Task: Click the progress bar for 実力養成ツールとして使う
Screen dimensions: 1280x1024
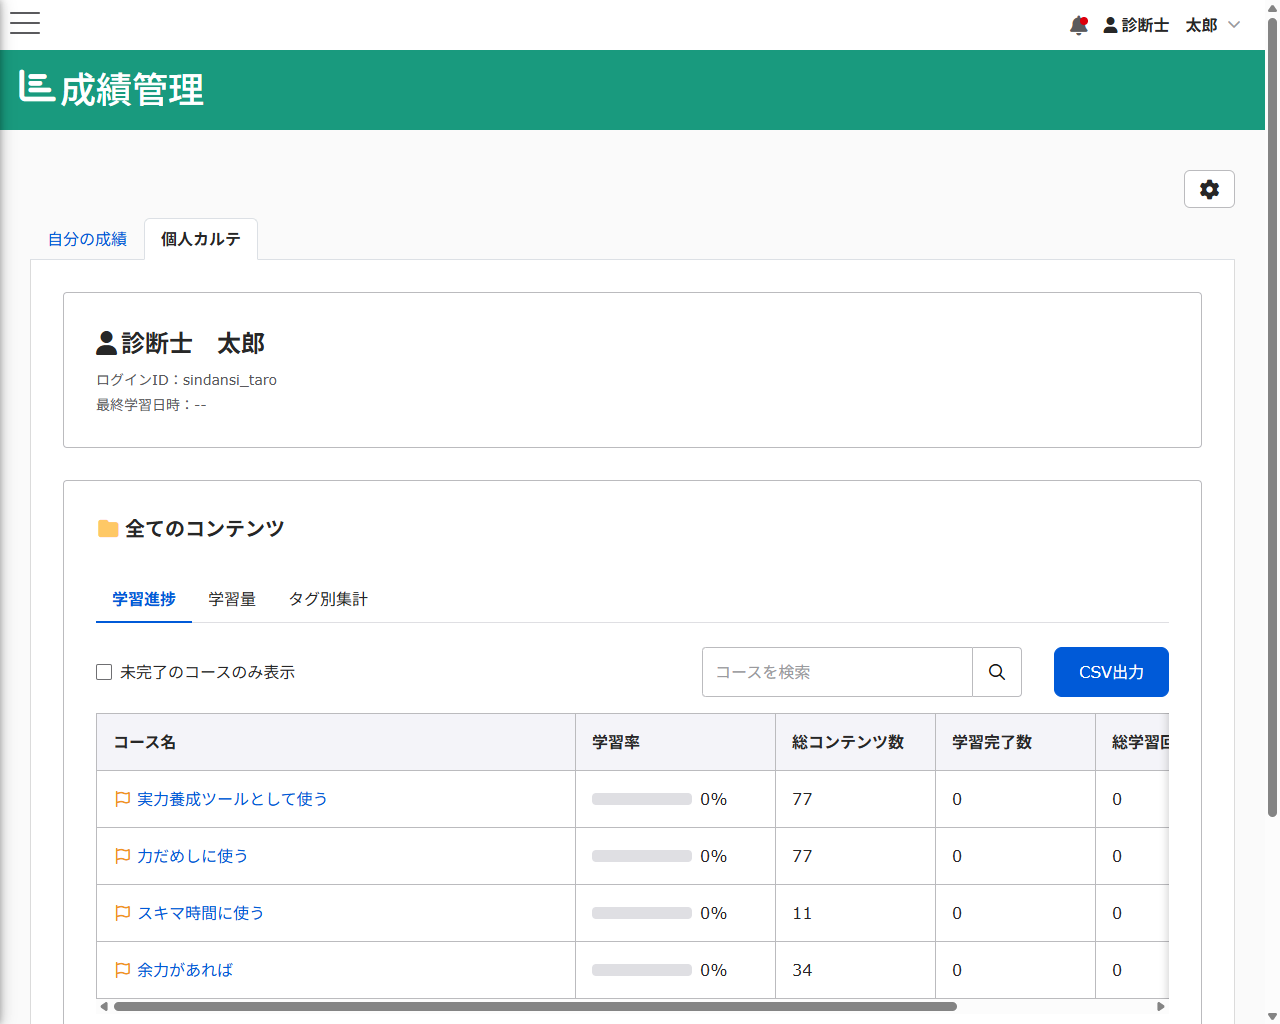Action: point(640,799)
